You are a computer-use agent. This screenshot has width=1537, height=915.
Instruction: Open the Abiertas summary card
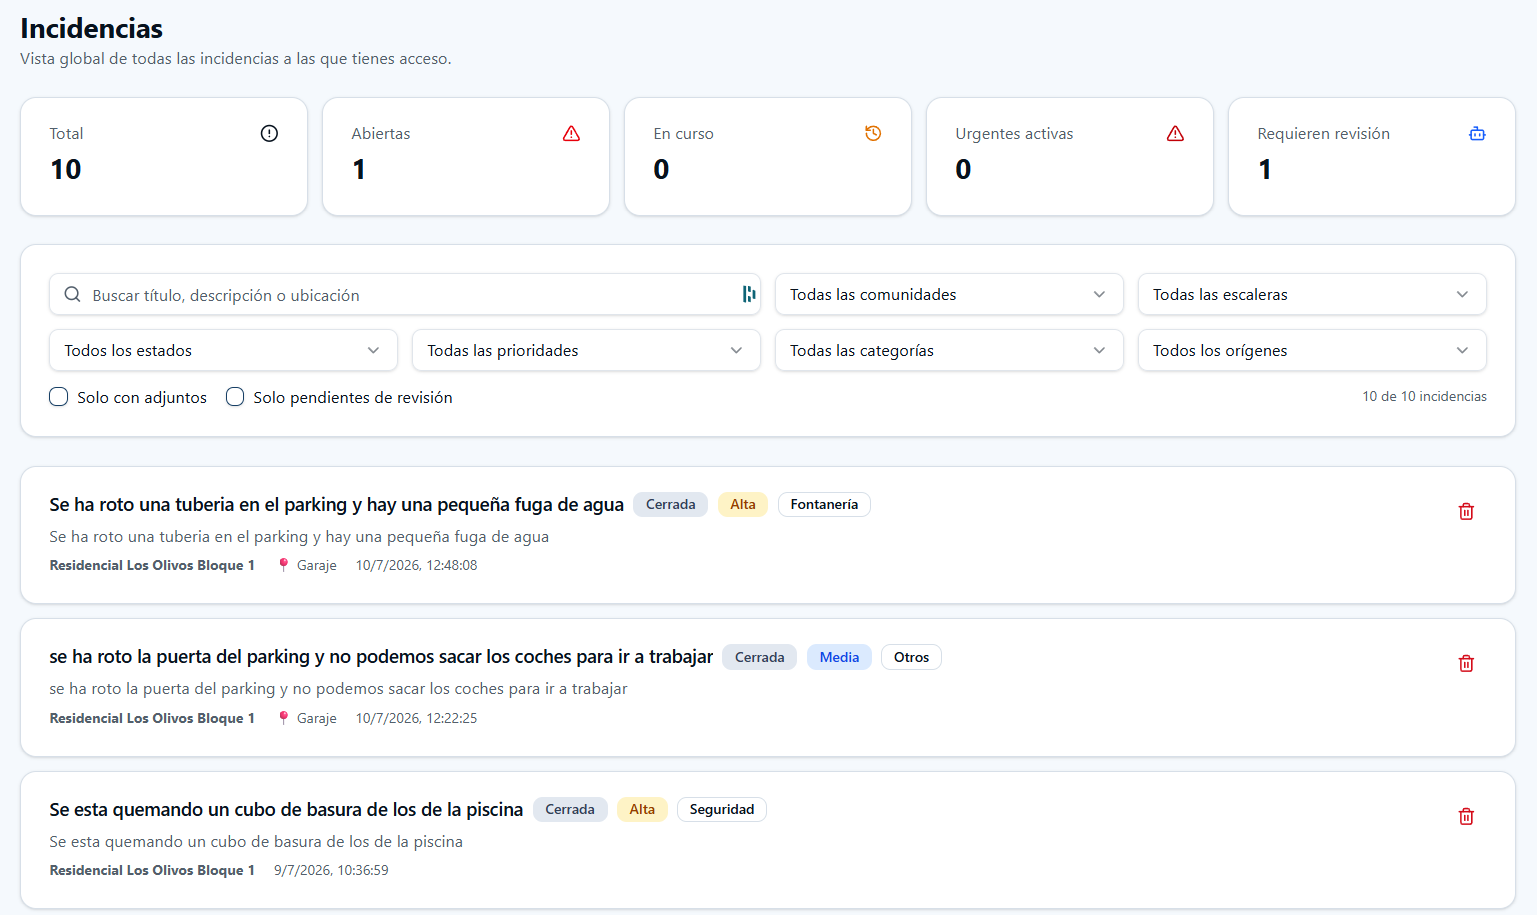(x=466, y=156)
